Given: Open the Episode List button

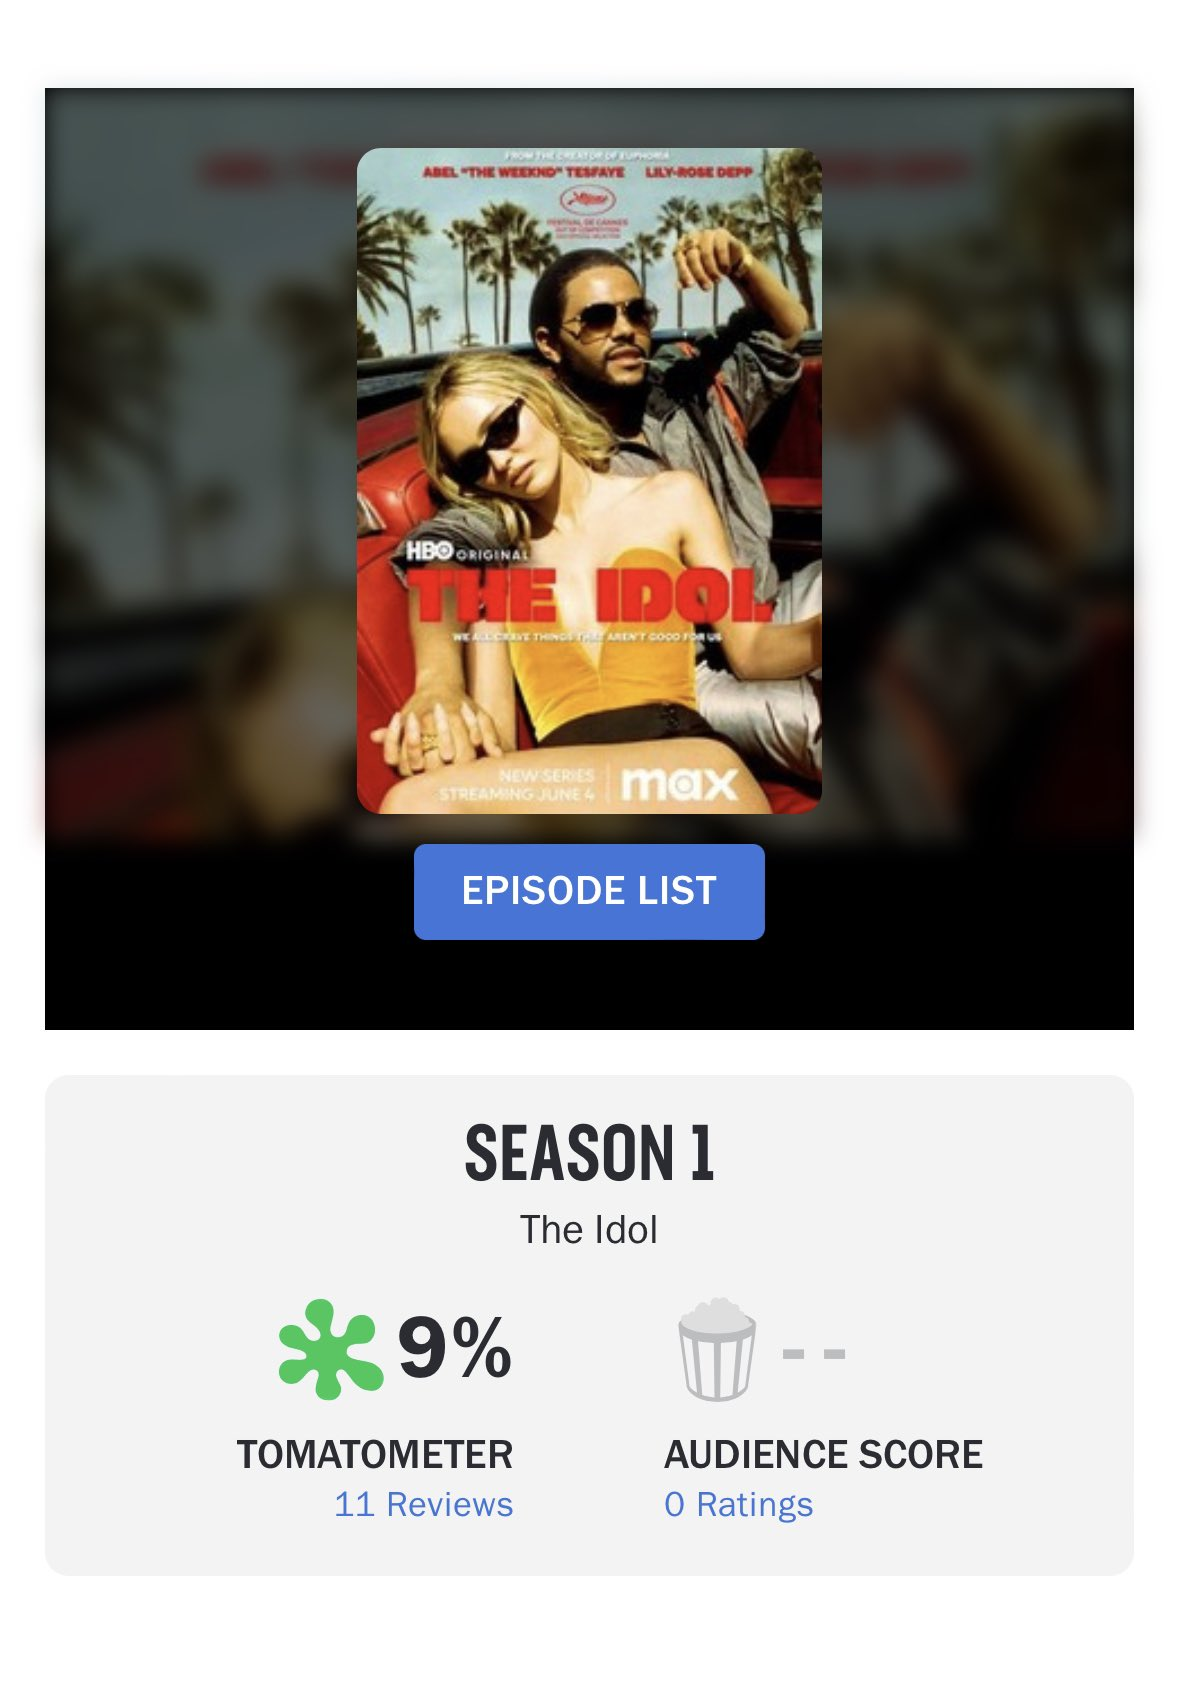Looking at the screenshot, I should click(589, 891).
